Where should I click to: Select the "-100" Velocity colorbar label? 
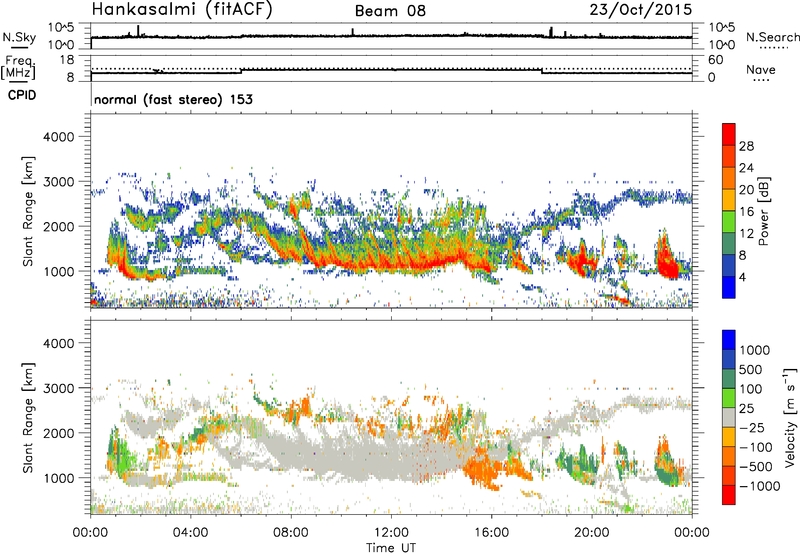pyautogui.click(x=756, y=447)
